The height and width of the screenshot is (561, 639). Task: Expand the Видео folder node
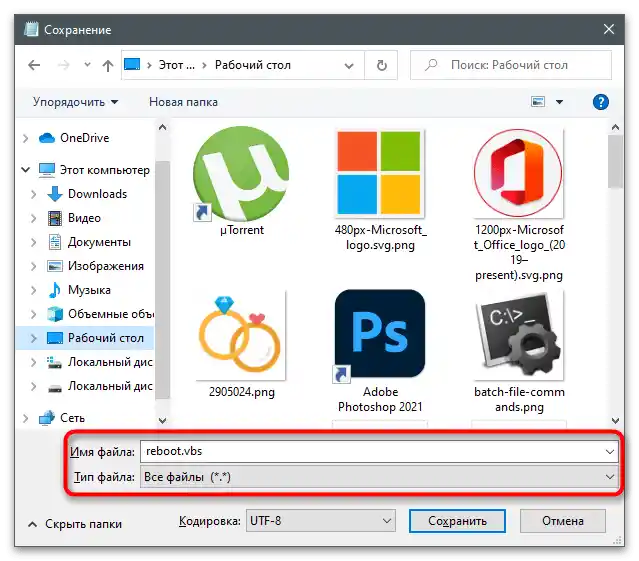click(x=33, y=218)
